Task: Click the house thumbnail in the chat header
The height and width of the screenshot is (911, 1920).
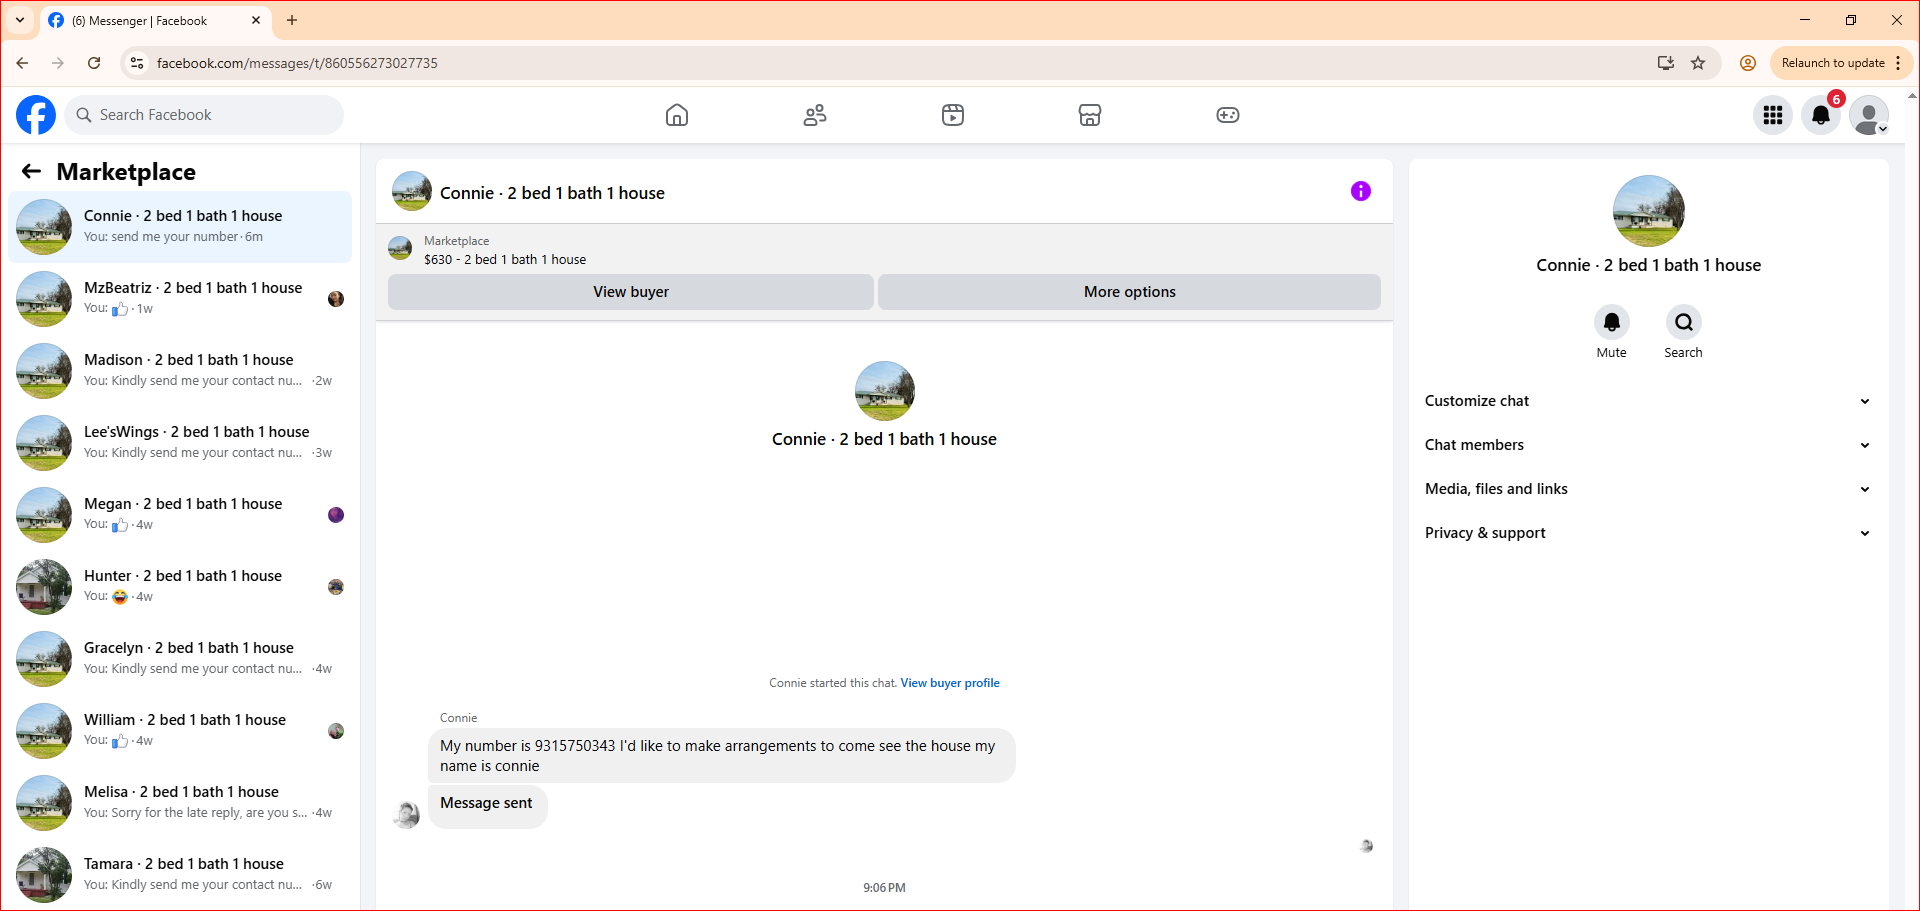Action: click(412, 191)
